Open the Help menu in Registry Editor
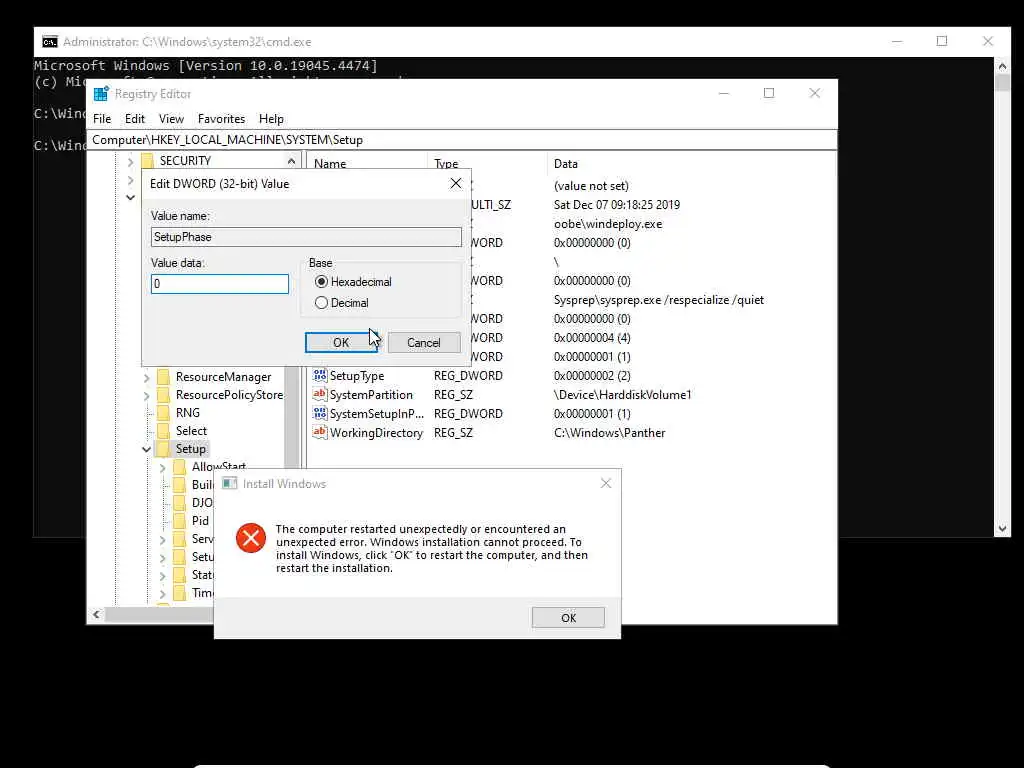This screenshot has height=768, width=1024. click(x=271, y=119)
